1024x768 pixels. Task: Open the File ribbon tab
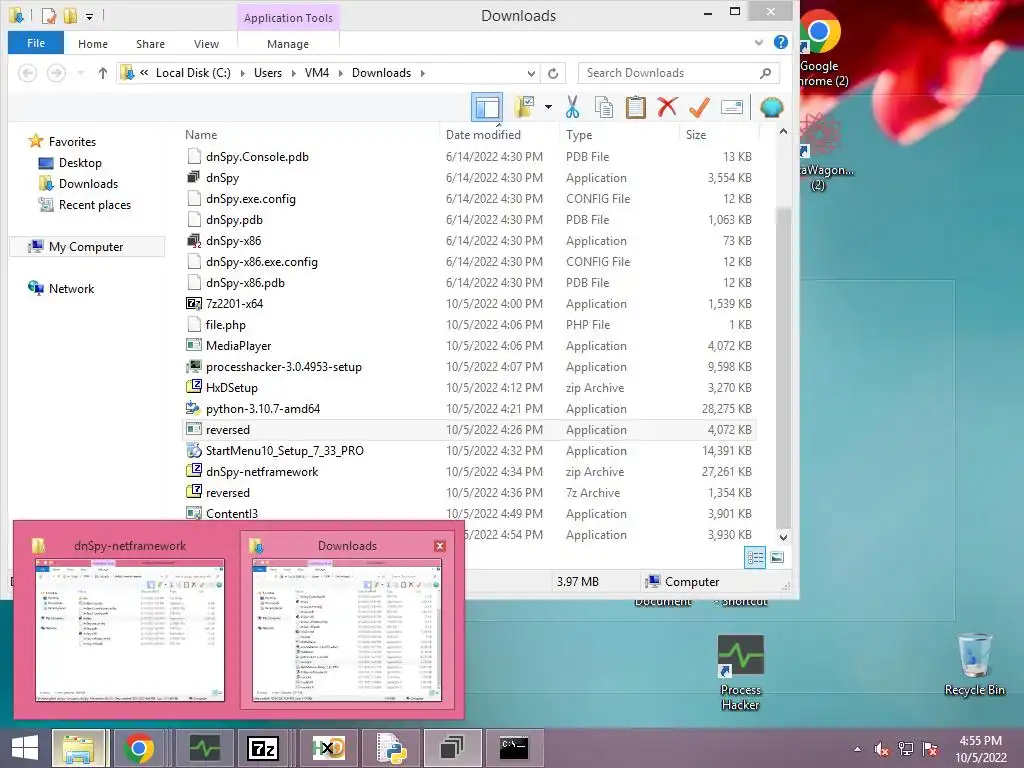coord(36,43)
